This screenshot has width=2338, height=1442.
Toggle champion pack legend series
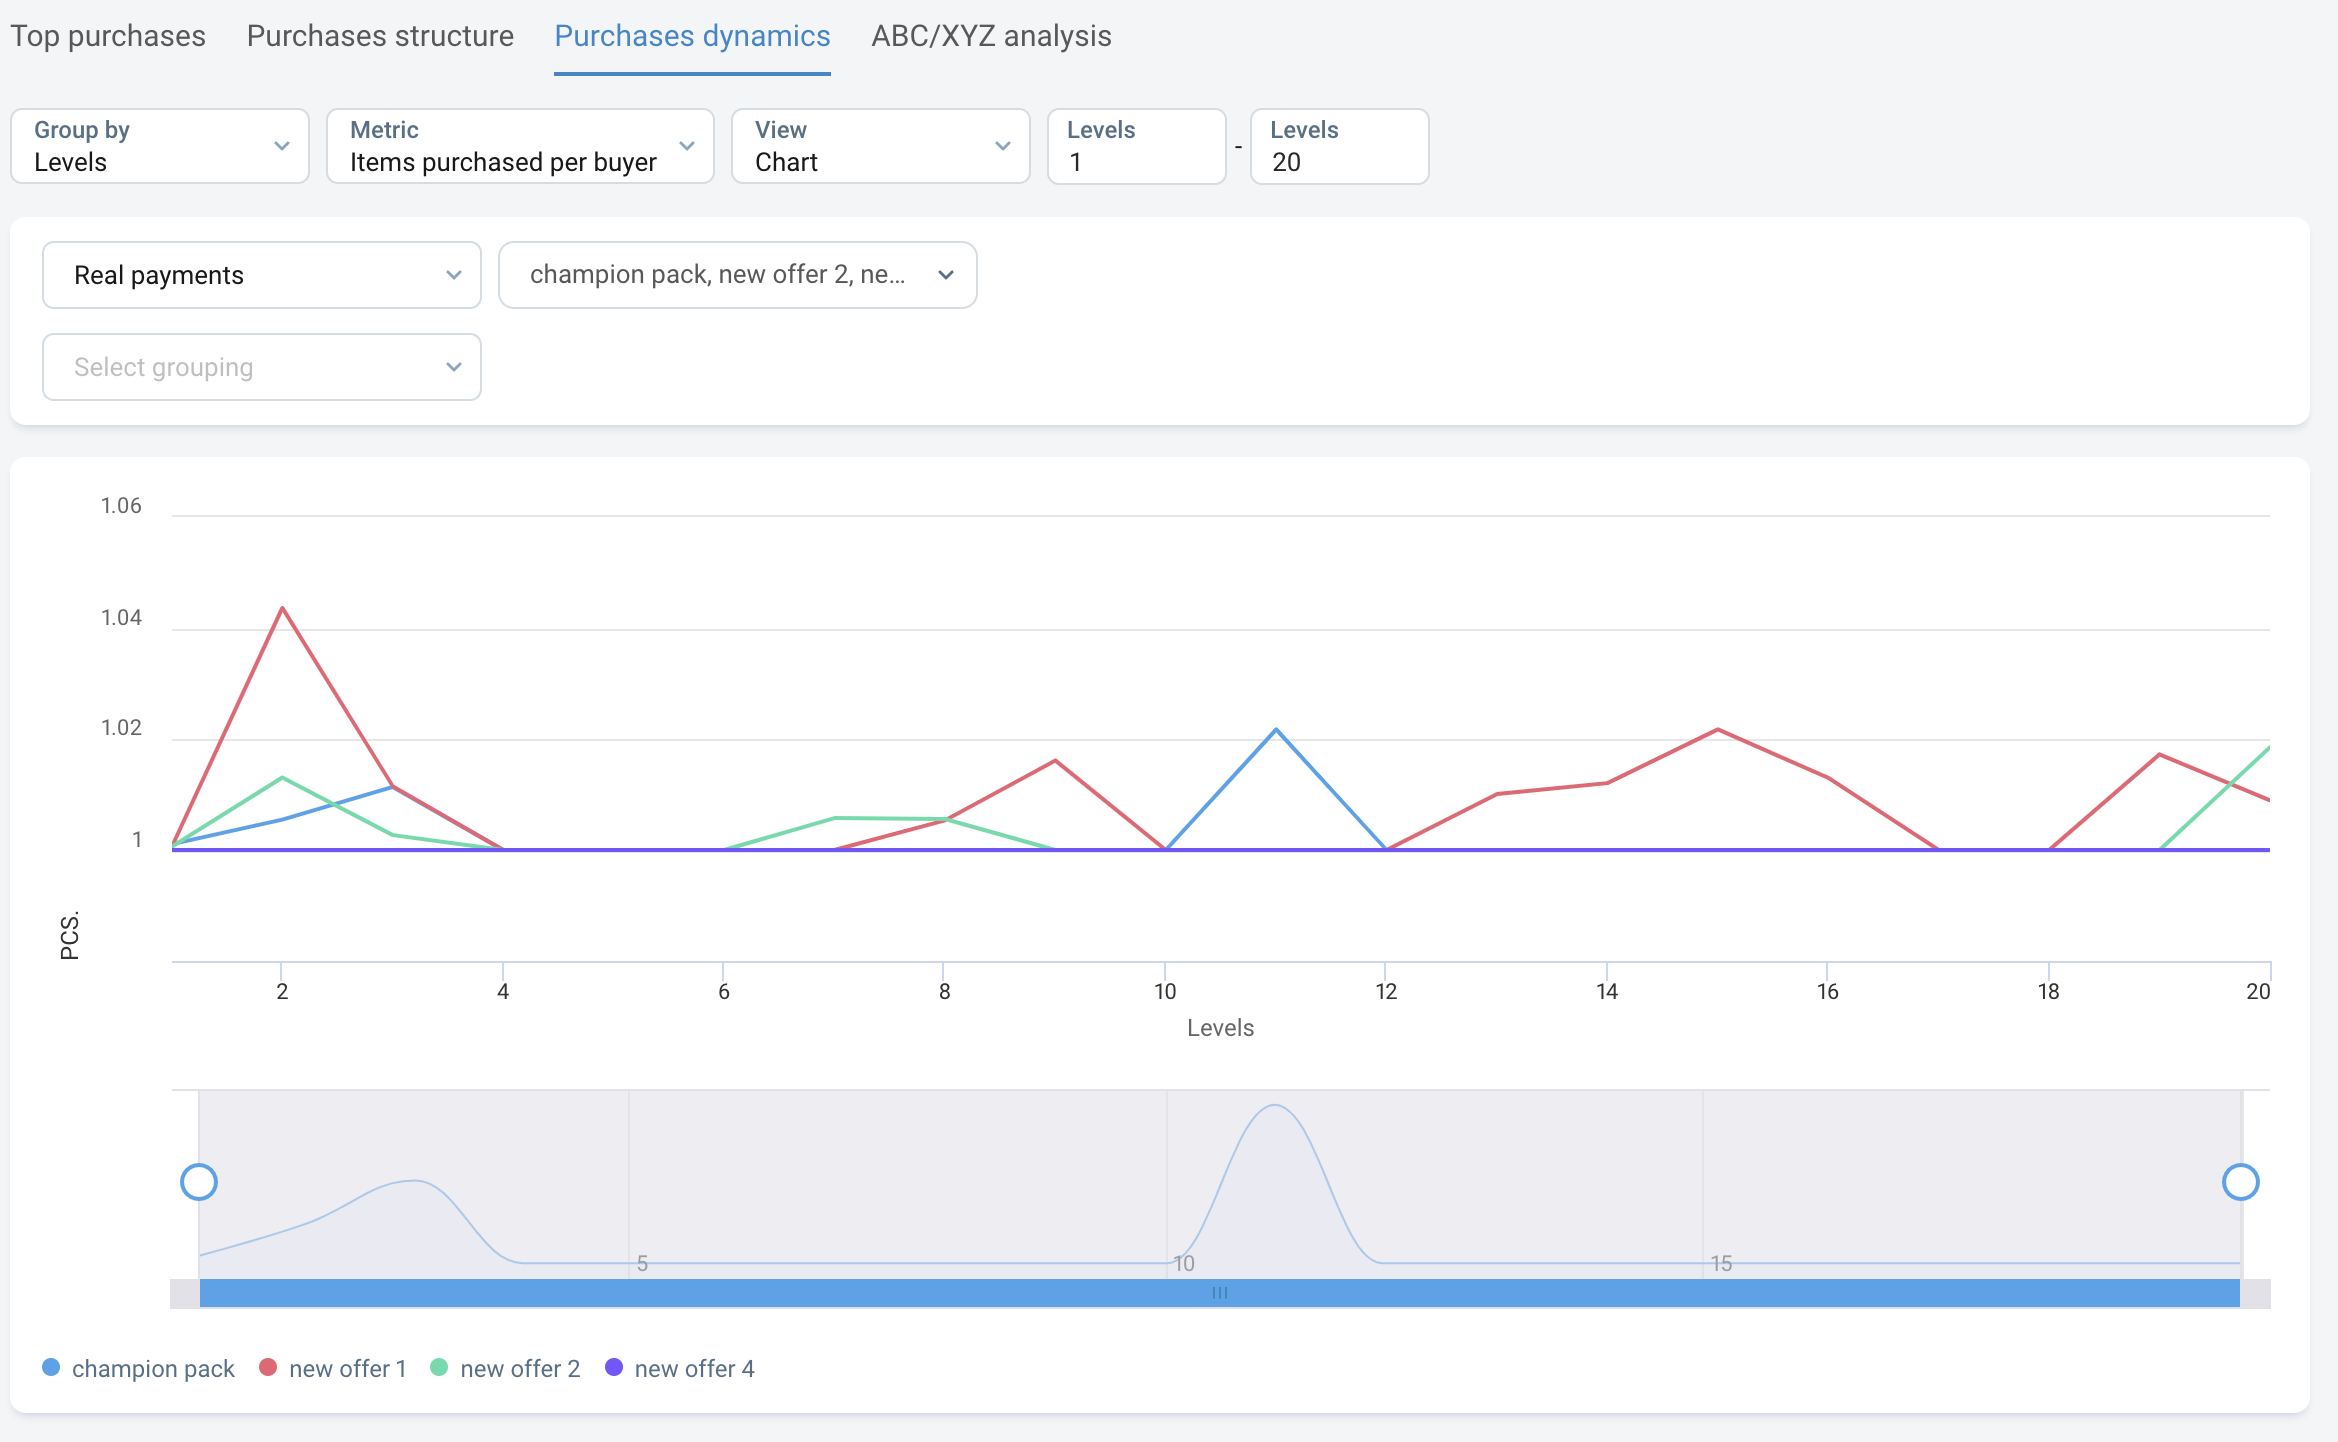138,1368
